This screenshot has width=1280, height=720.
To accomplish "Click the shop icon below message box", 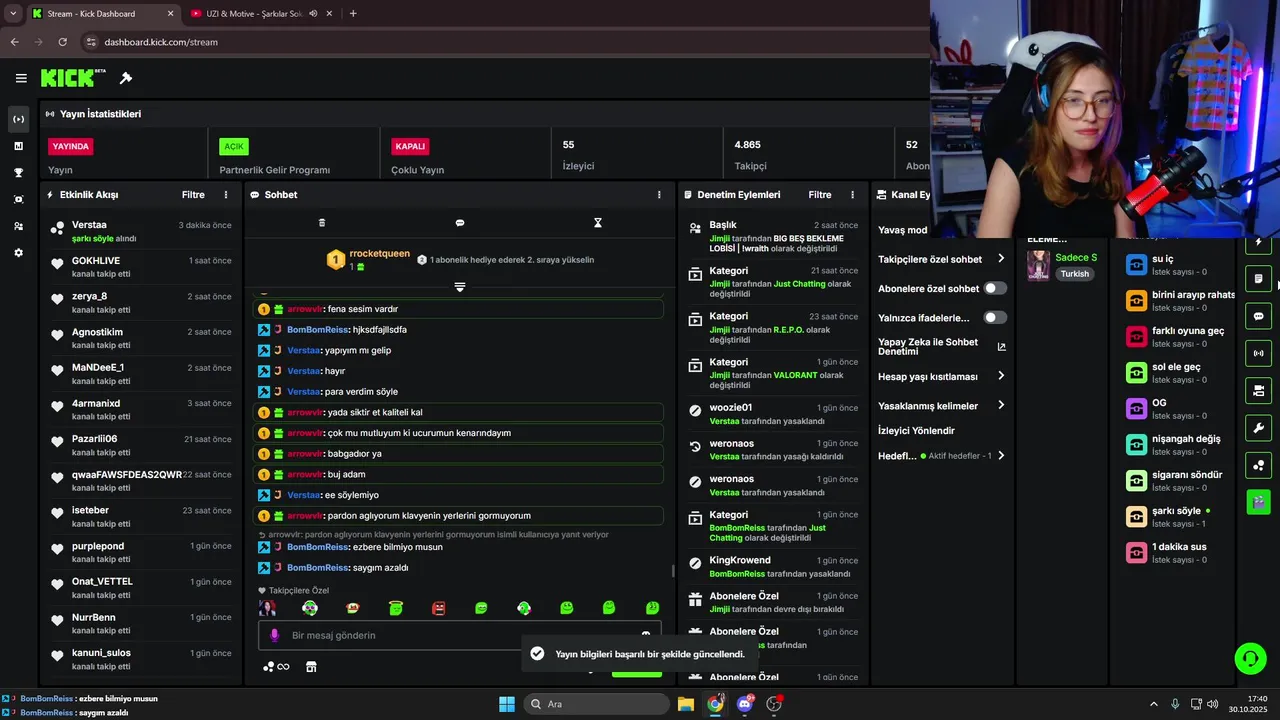I will tap(311, 667).
